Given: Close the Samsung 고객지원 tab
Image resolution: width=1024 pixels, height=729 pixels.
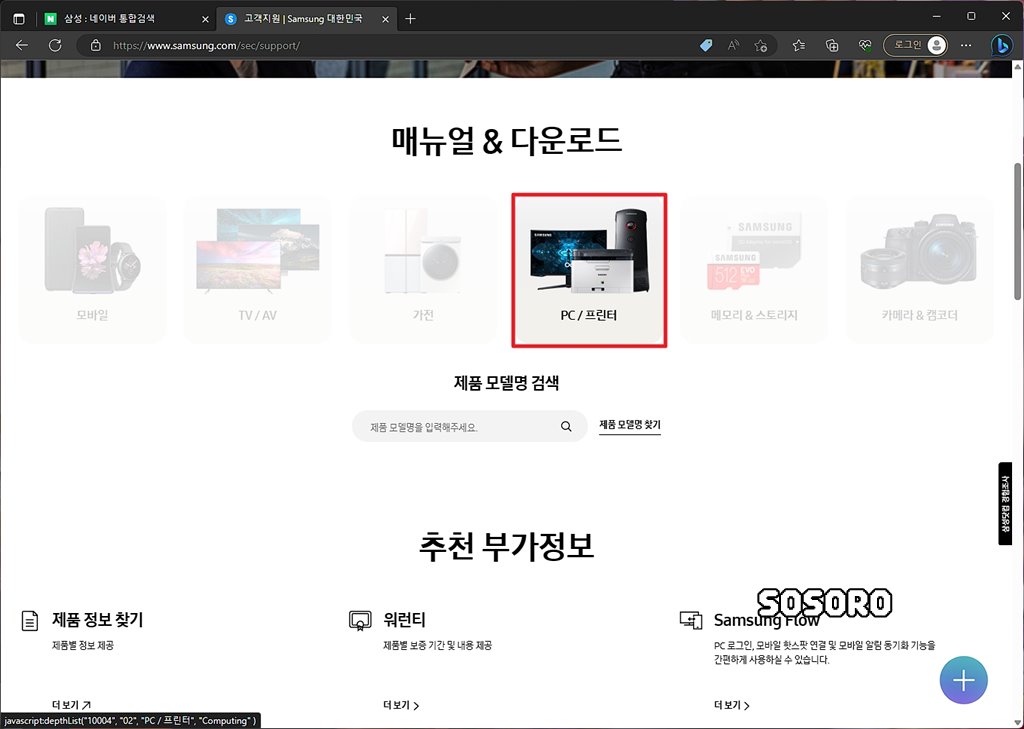Looking at the screenshot, I should (x=385, y=20).
